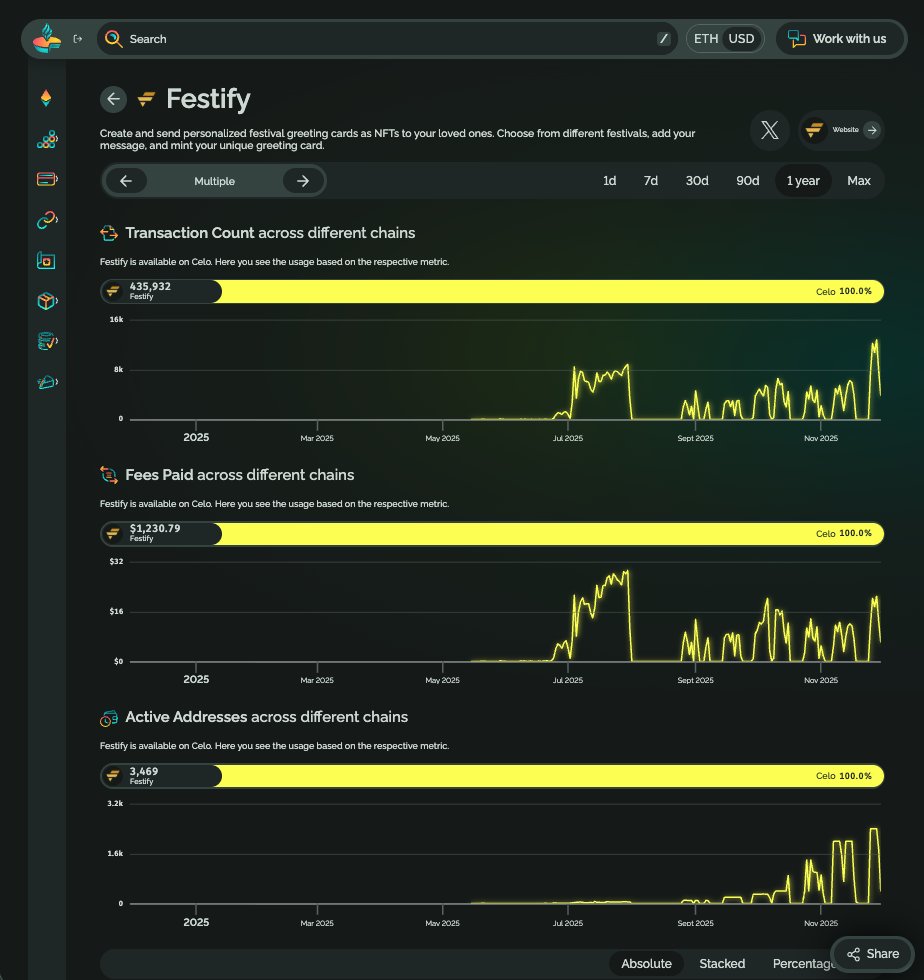Click the 3,469 Festify addresses badge
The width and height of the screenshot is (924, 980).
pyautogui.click(x=161, y=776)
